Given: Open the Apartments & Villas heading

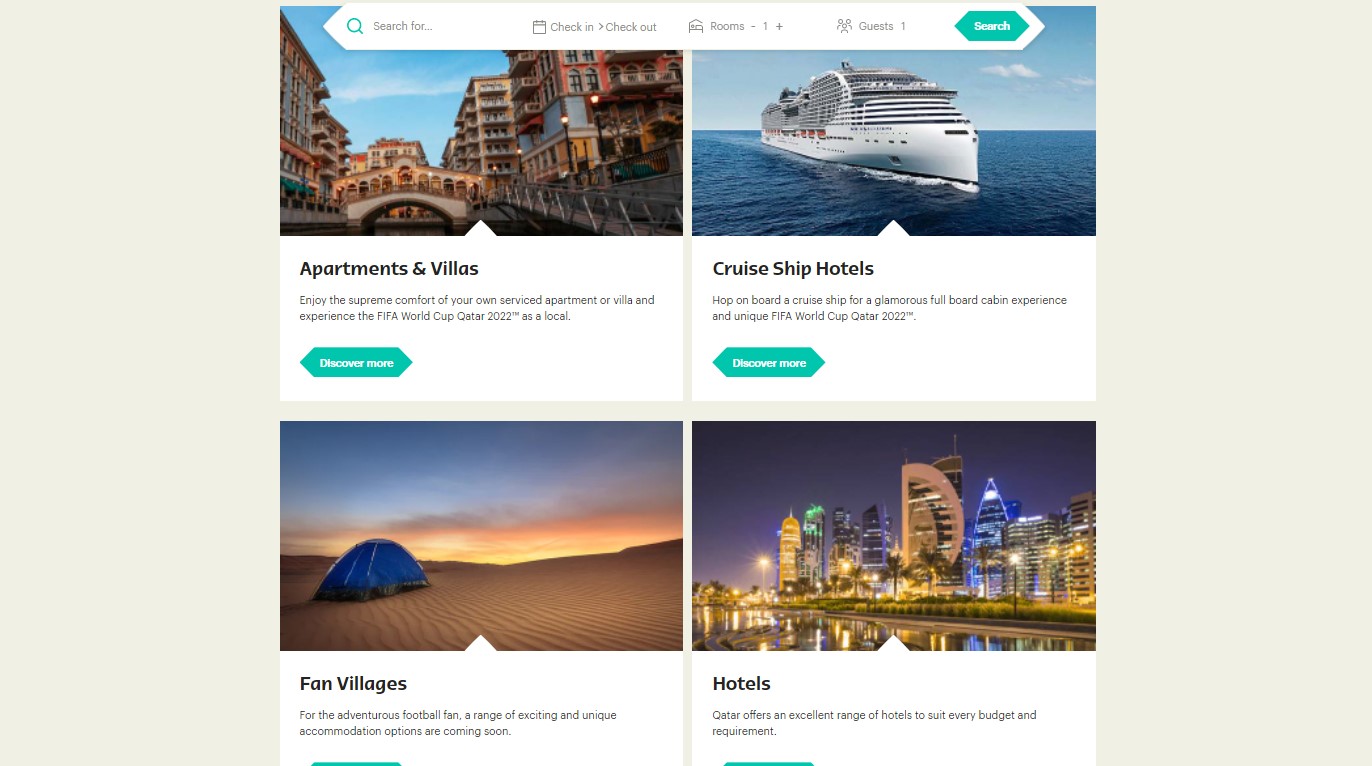Looking at the screenshot, I should coord(389,268).
